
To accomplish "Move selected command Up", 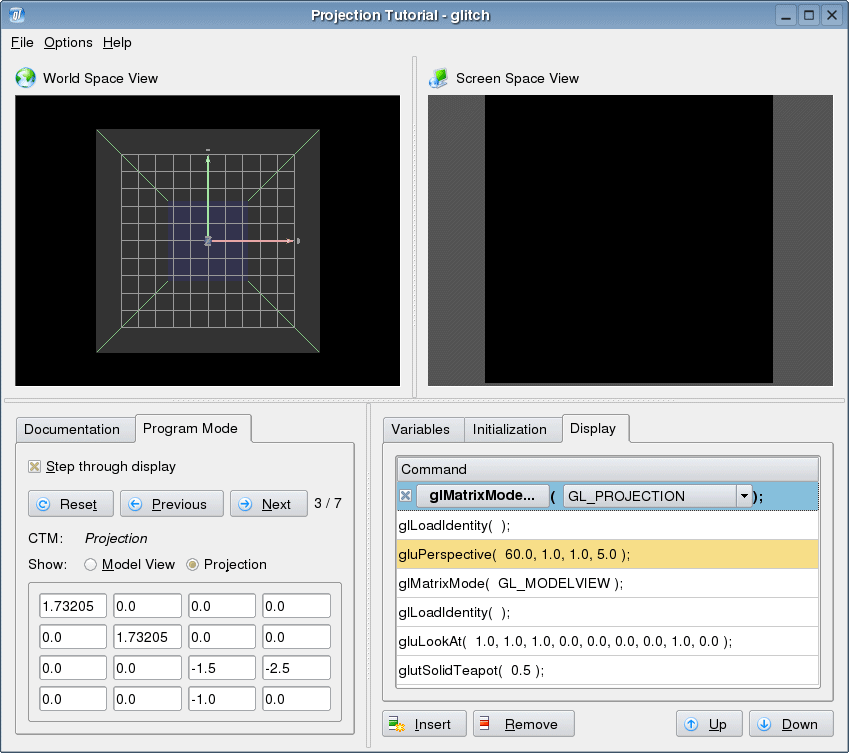I will click(708, 724).
